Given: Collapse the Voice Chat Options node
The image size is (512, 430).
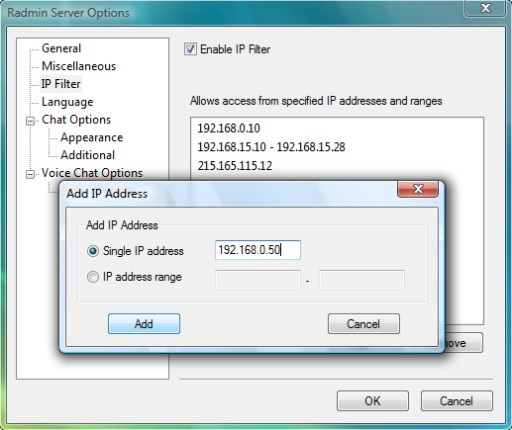Looking at the screenshot, I should [30, 174].
